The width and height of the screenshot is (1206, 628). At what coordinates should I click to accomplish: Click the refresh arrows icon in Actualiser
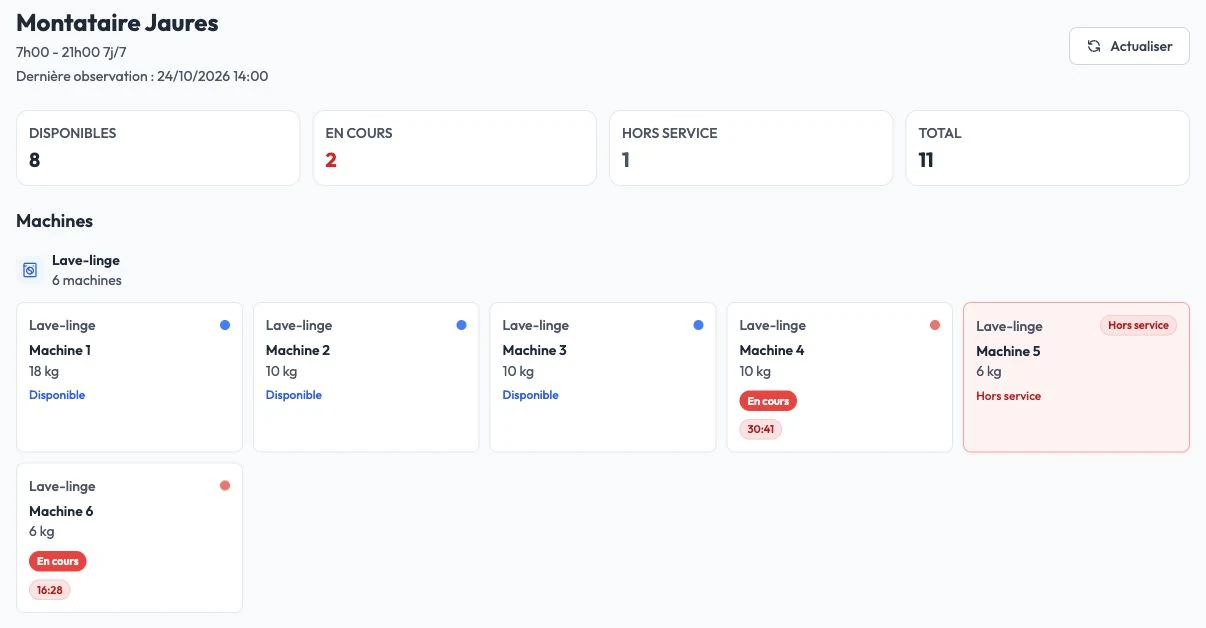click(x=1094, y=46)
